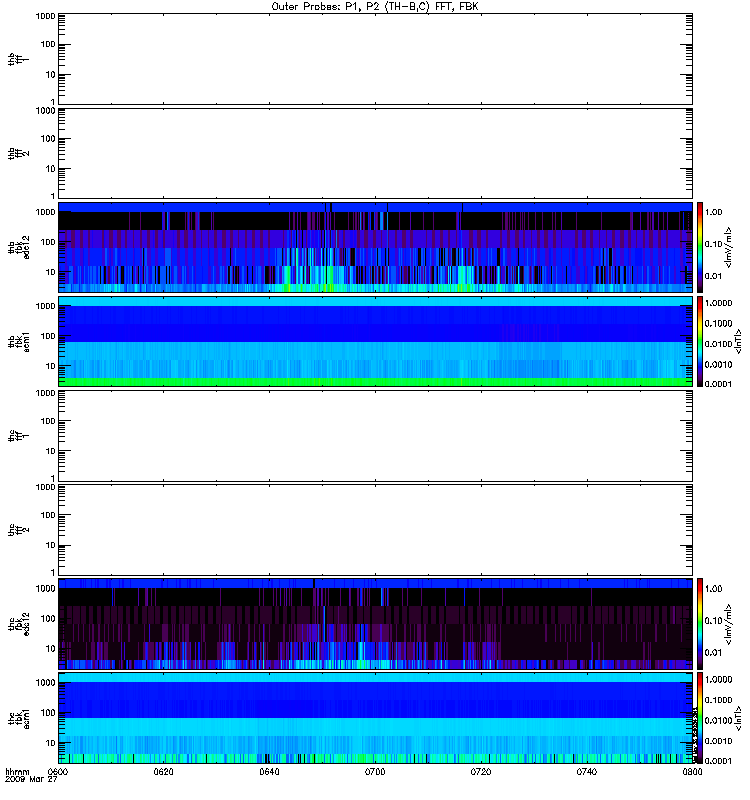Click the '1.0000' tick on thc scm1 color bar

[718, 680]
